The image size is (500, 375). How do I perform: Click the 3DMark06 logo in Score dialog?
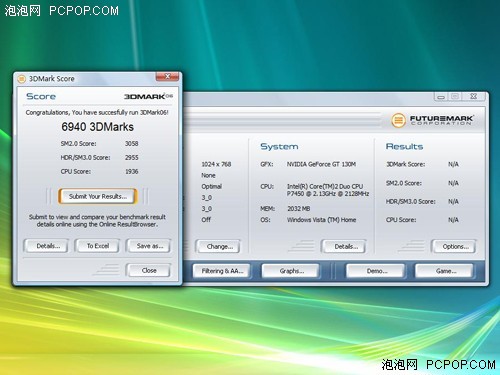(148, 96)
